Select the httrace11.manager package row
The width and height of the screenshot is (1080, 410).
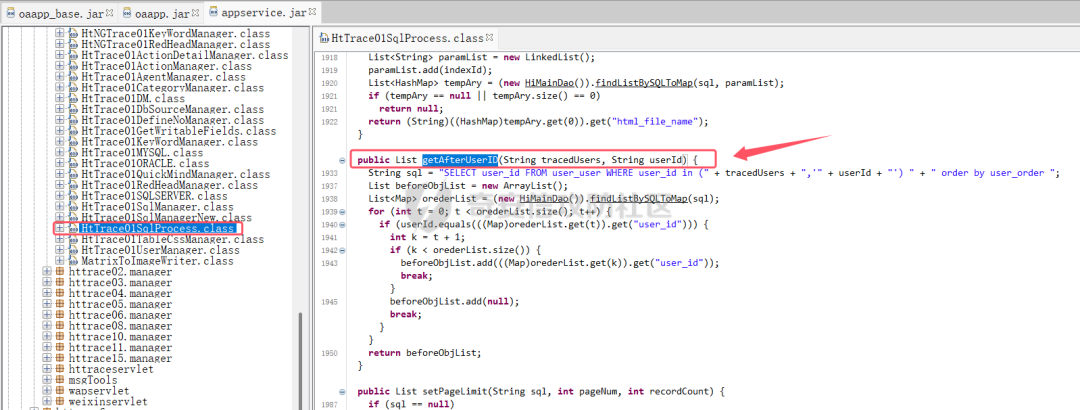pos(121,348)
